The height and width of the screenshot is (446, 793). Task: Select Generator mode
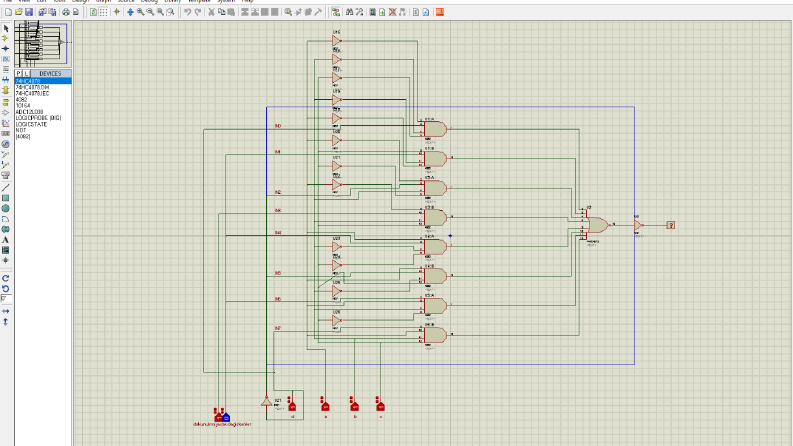coord(6,144)
